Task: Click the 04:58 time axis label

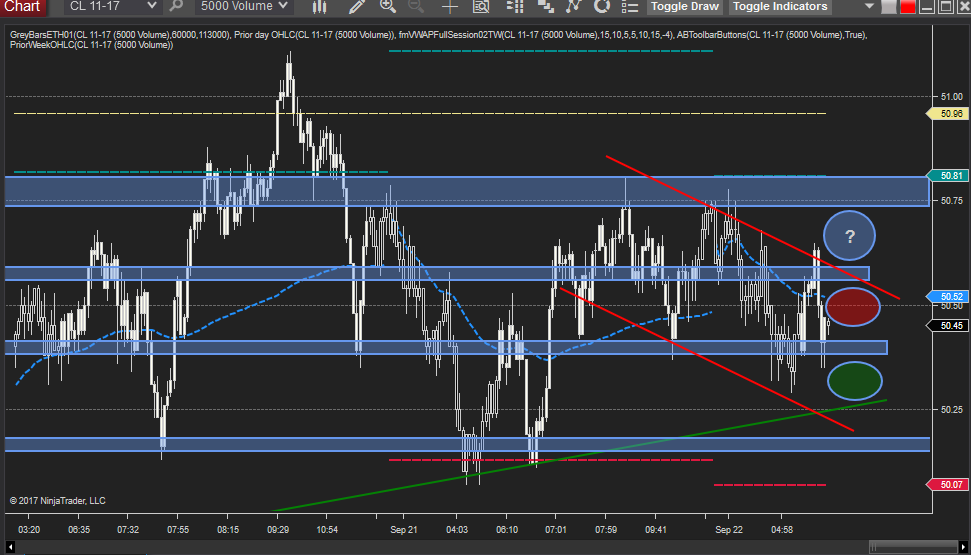Action: coord(782,530)
